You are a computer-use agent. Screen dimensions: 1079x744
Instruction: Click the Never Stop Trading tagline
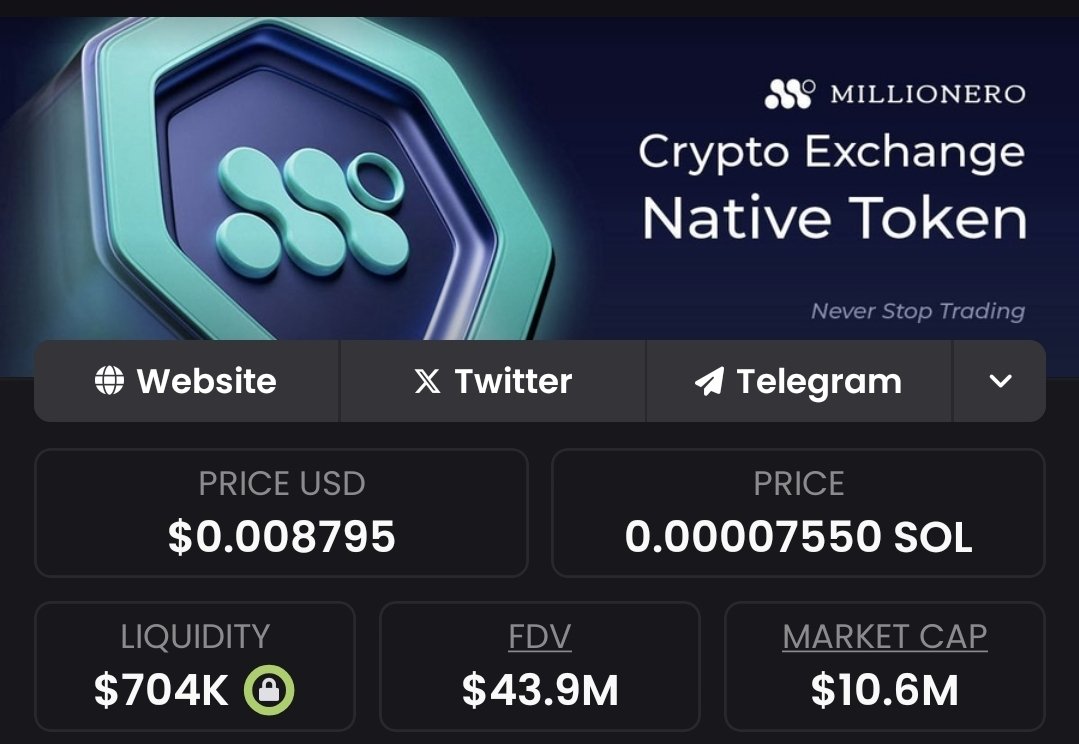point(917,311)
